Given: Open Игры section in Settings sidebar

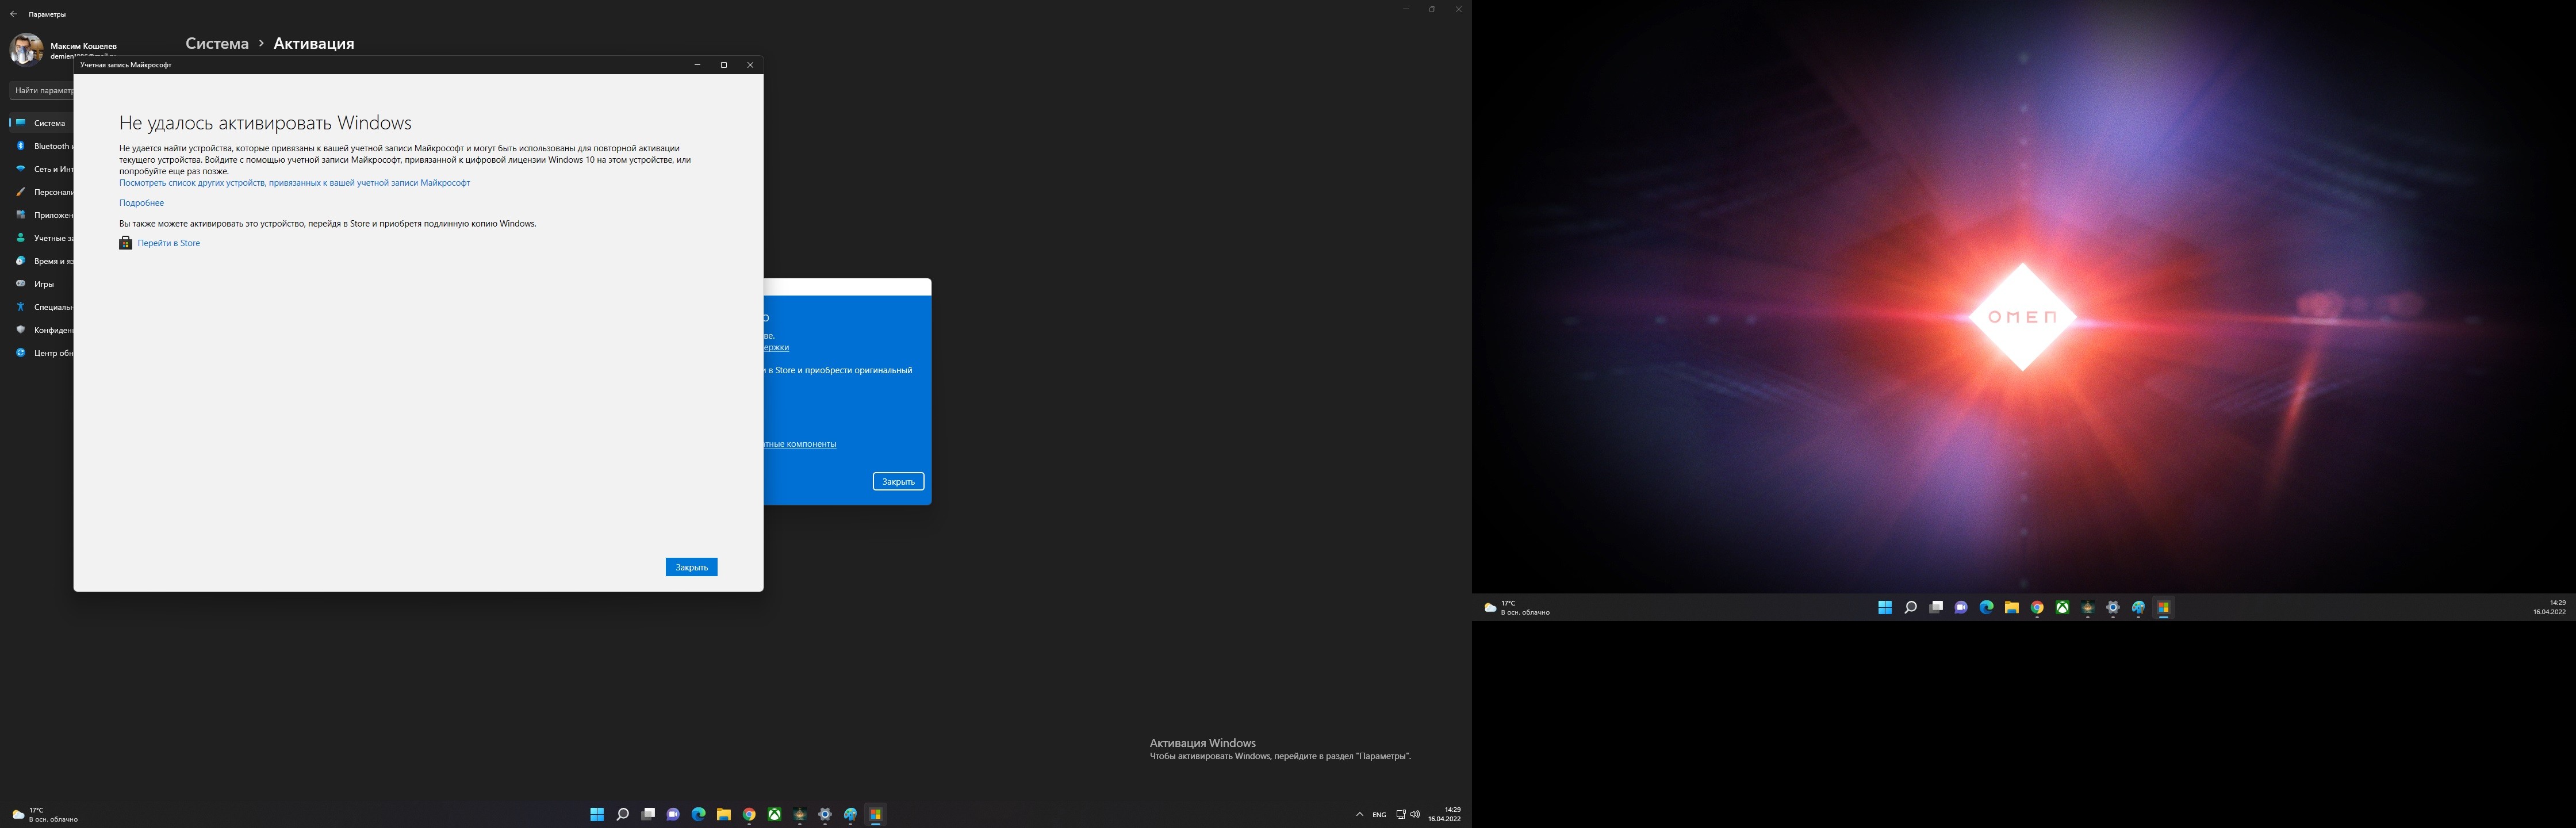Looking at the screenshot, I should click(x=41, y=284).
